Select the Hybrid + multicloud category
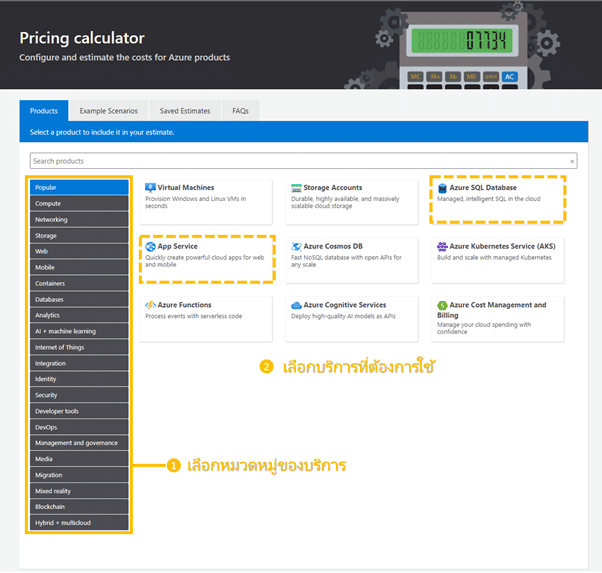 pyautogui.click(x=79, y=523)
